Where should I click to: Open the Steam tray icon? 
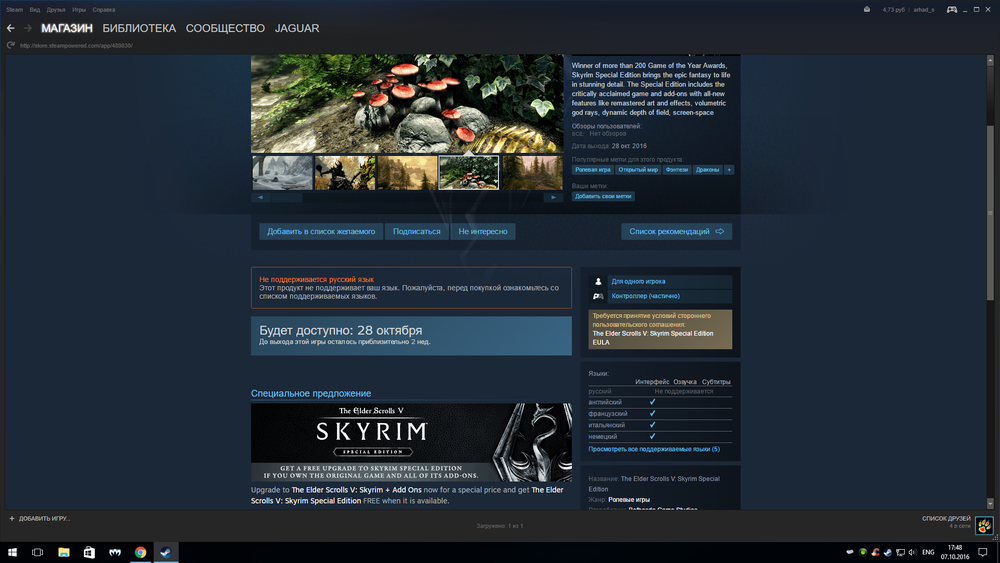(888, 552)
